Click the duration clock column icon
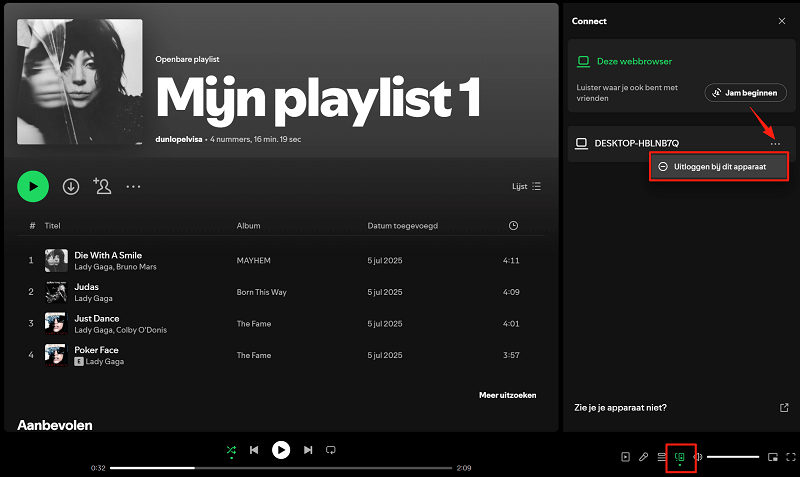800x477 pixels. tap(513, 225)
